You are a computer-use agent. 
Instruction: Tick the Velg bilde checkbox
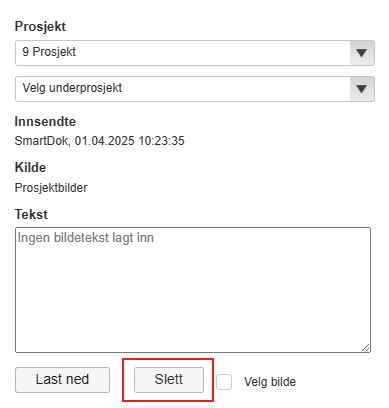point(224,382)
